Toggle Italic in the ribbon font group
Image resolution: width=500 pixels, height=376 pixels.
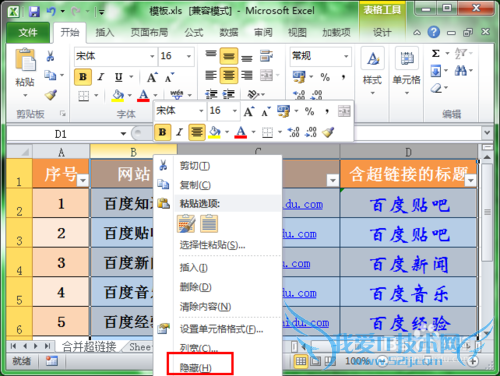[x=101, y=77]
